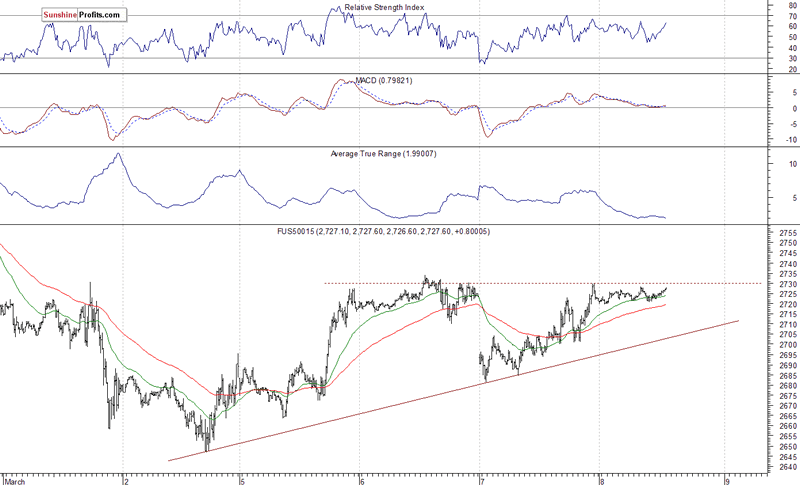Click date marker 7 on the time axis

pos(481,481)
